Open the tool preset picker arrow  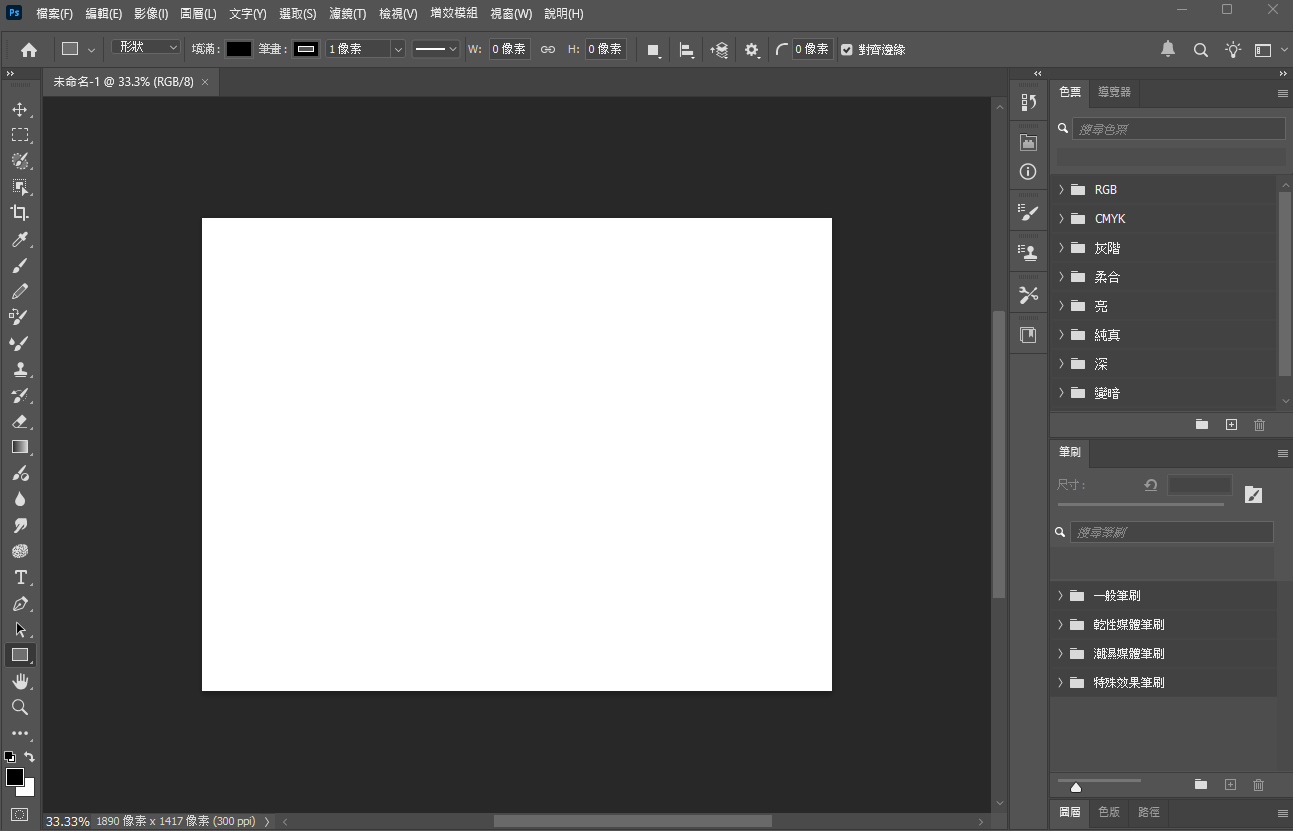(91, 49)
